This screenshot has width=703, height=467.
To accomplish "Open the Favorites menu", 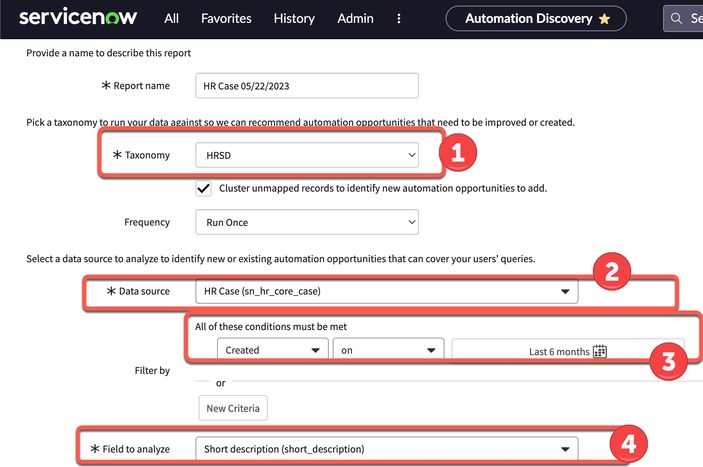I will [226, 18].
